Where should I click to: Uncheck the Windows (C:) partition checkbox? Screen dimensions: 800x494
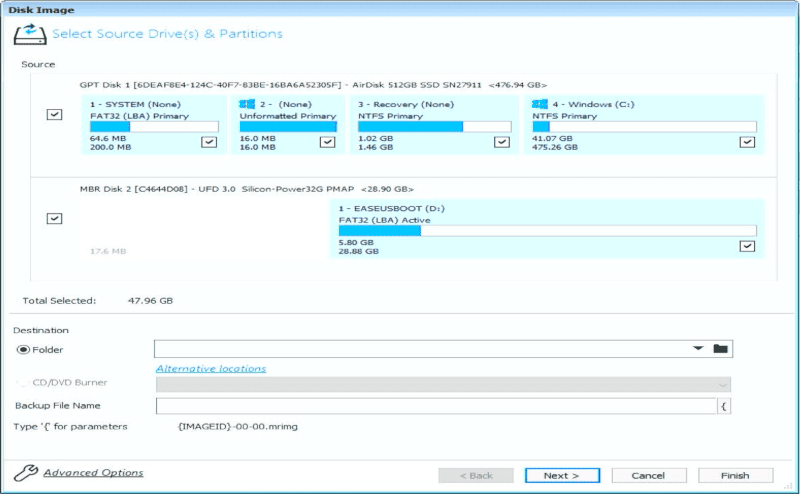coord(746,142)
